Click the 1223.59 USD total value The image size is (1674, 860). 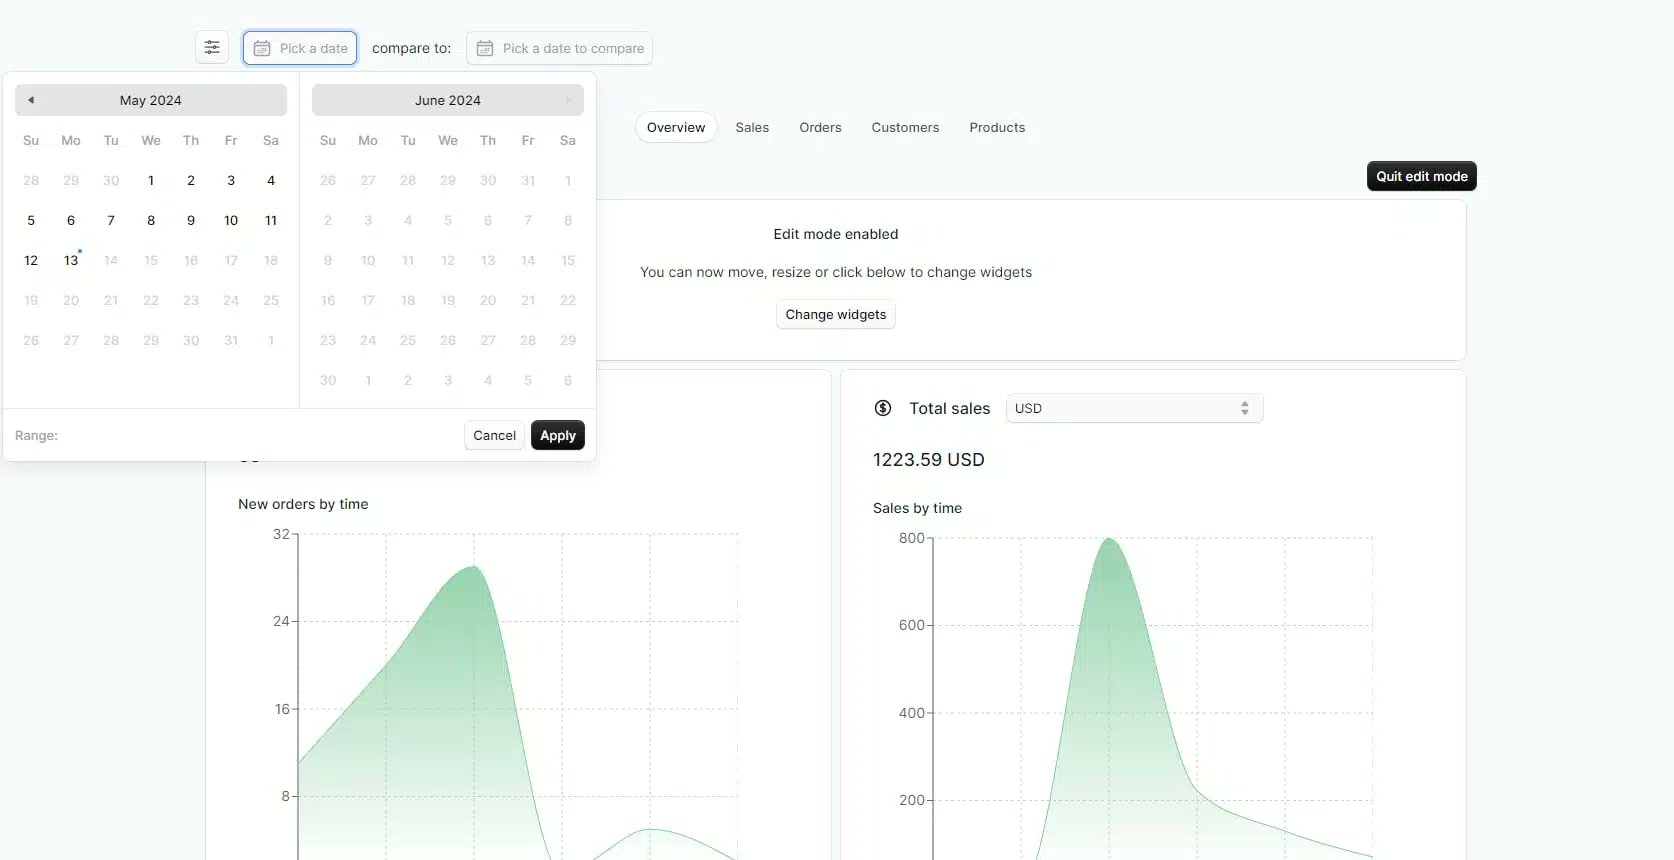point(929,459)
